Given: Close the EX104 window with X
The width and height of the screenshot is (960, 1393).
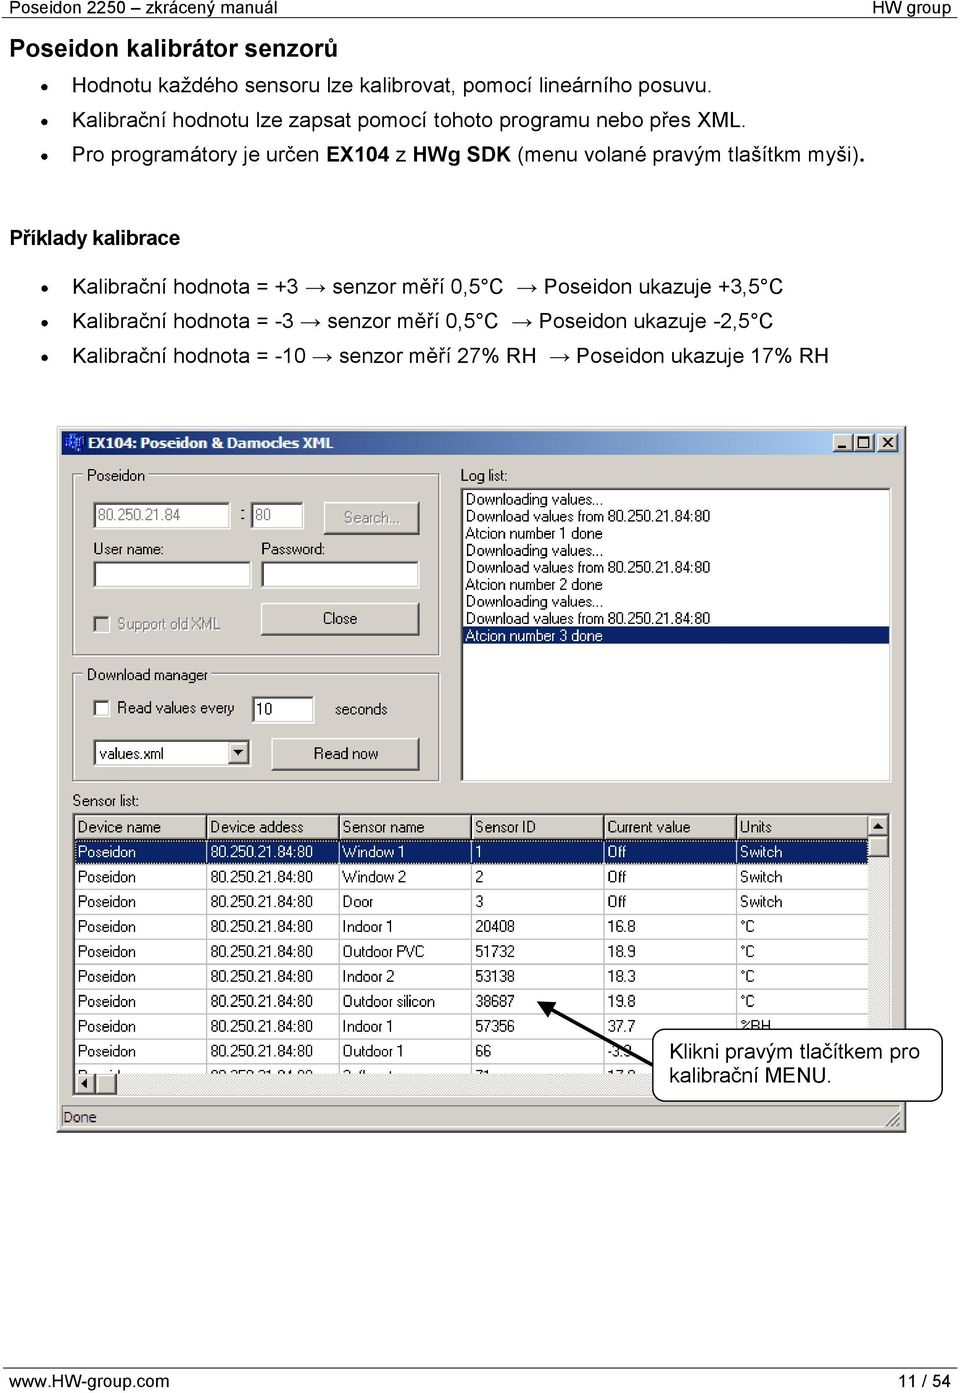Looking at the screenshot, I should 887,442.
